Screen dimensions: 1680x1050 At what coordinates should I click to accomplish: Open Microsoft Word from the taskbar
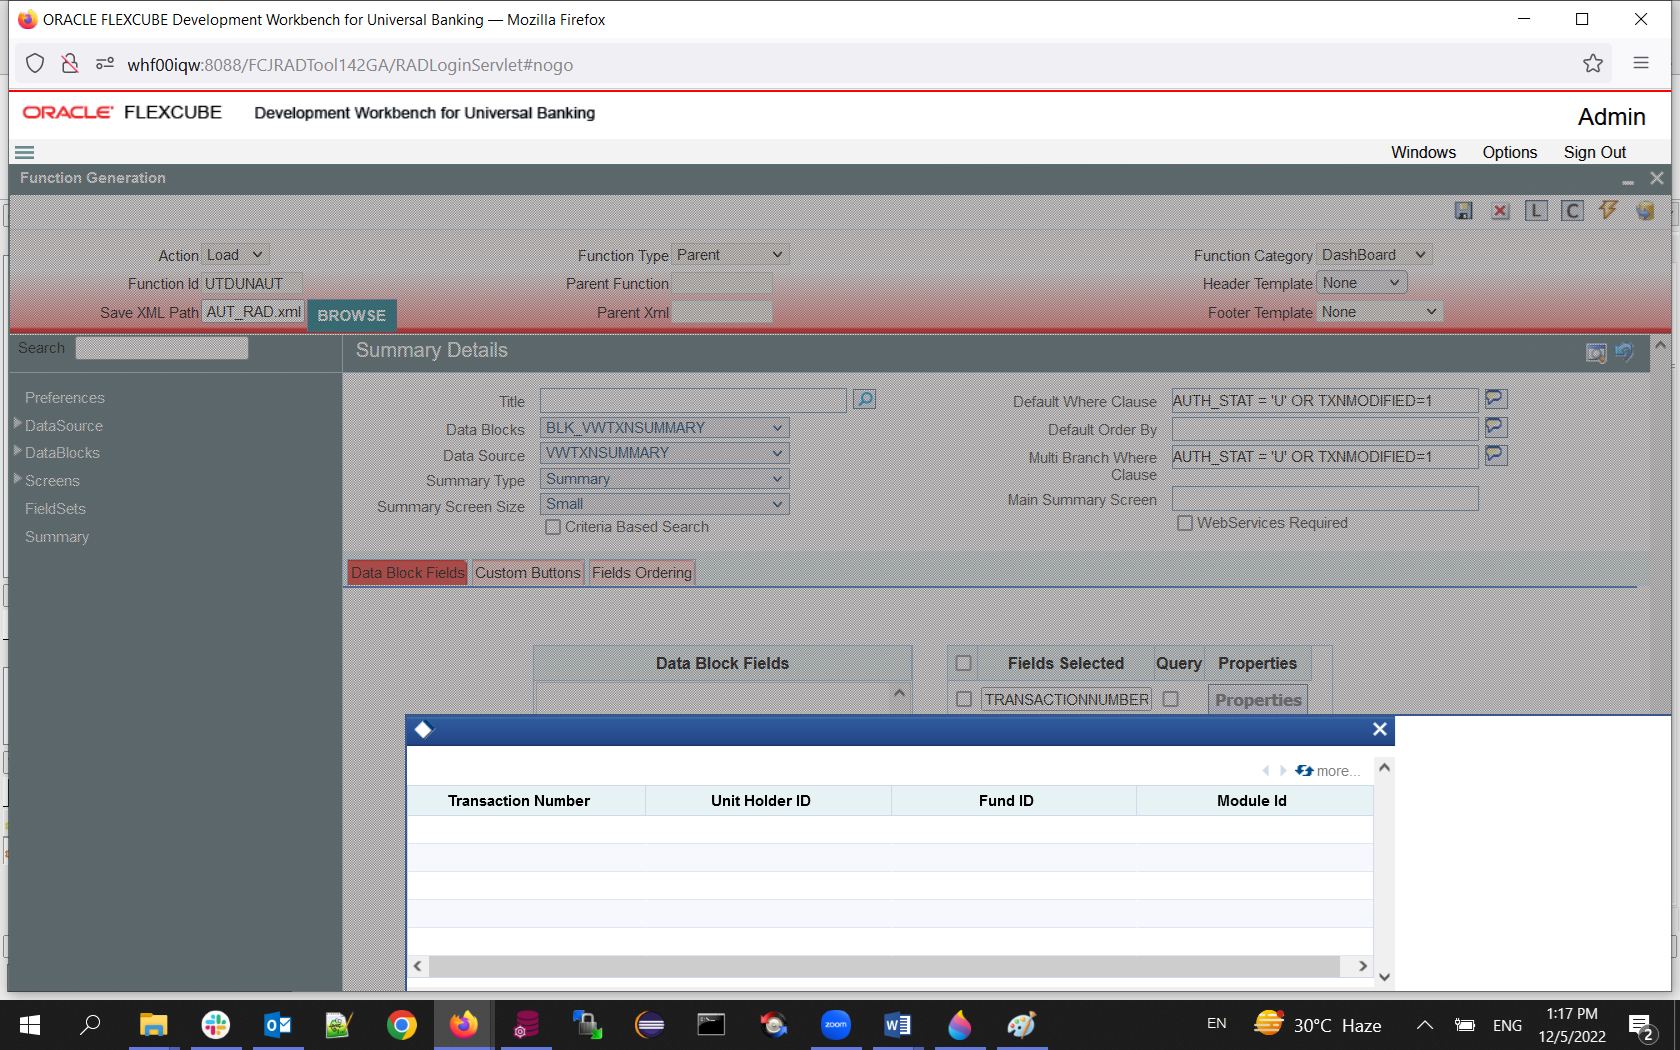898,1025
